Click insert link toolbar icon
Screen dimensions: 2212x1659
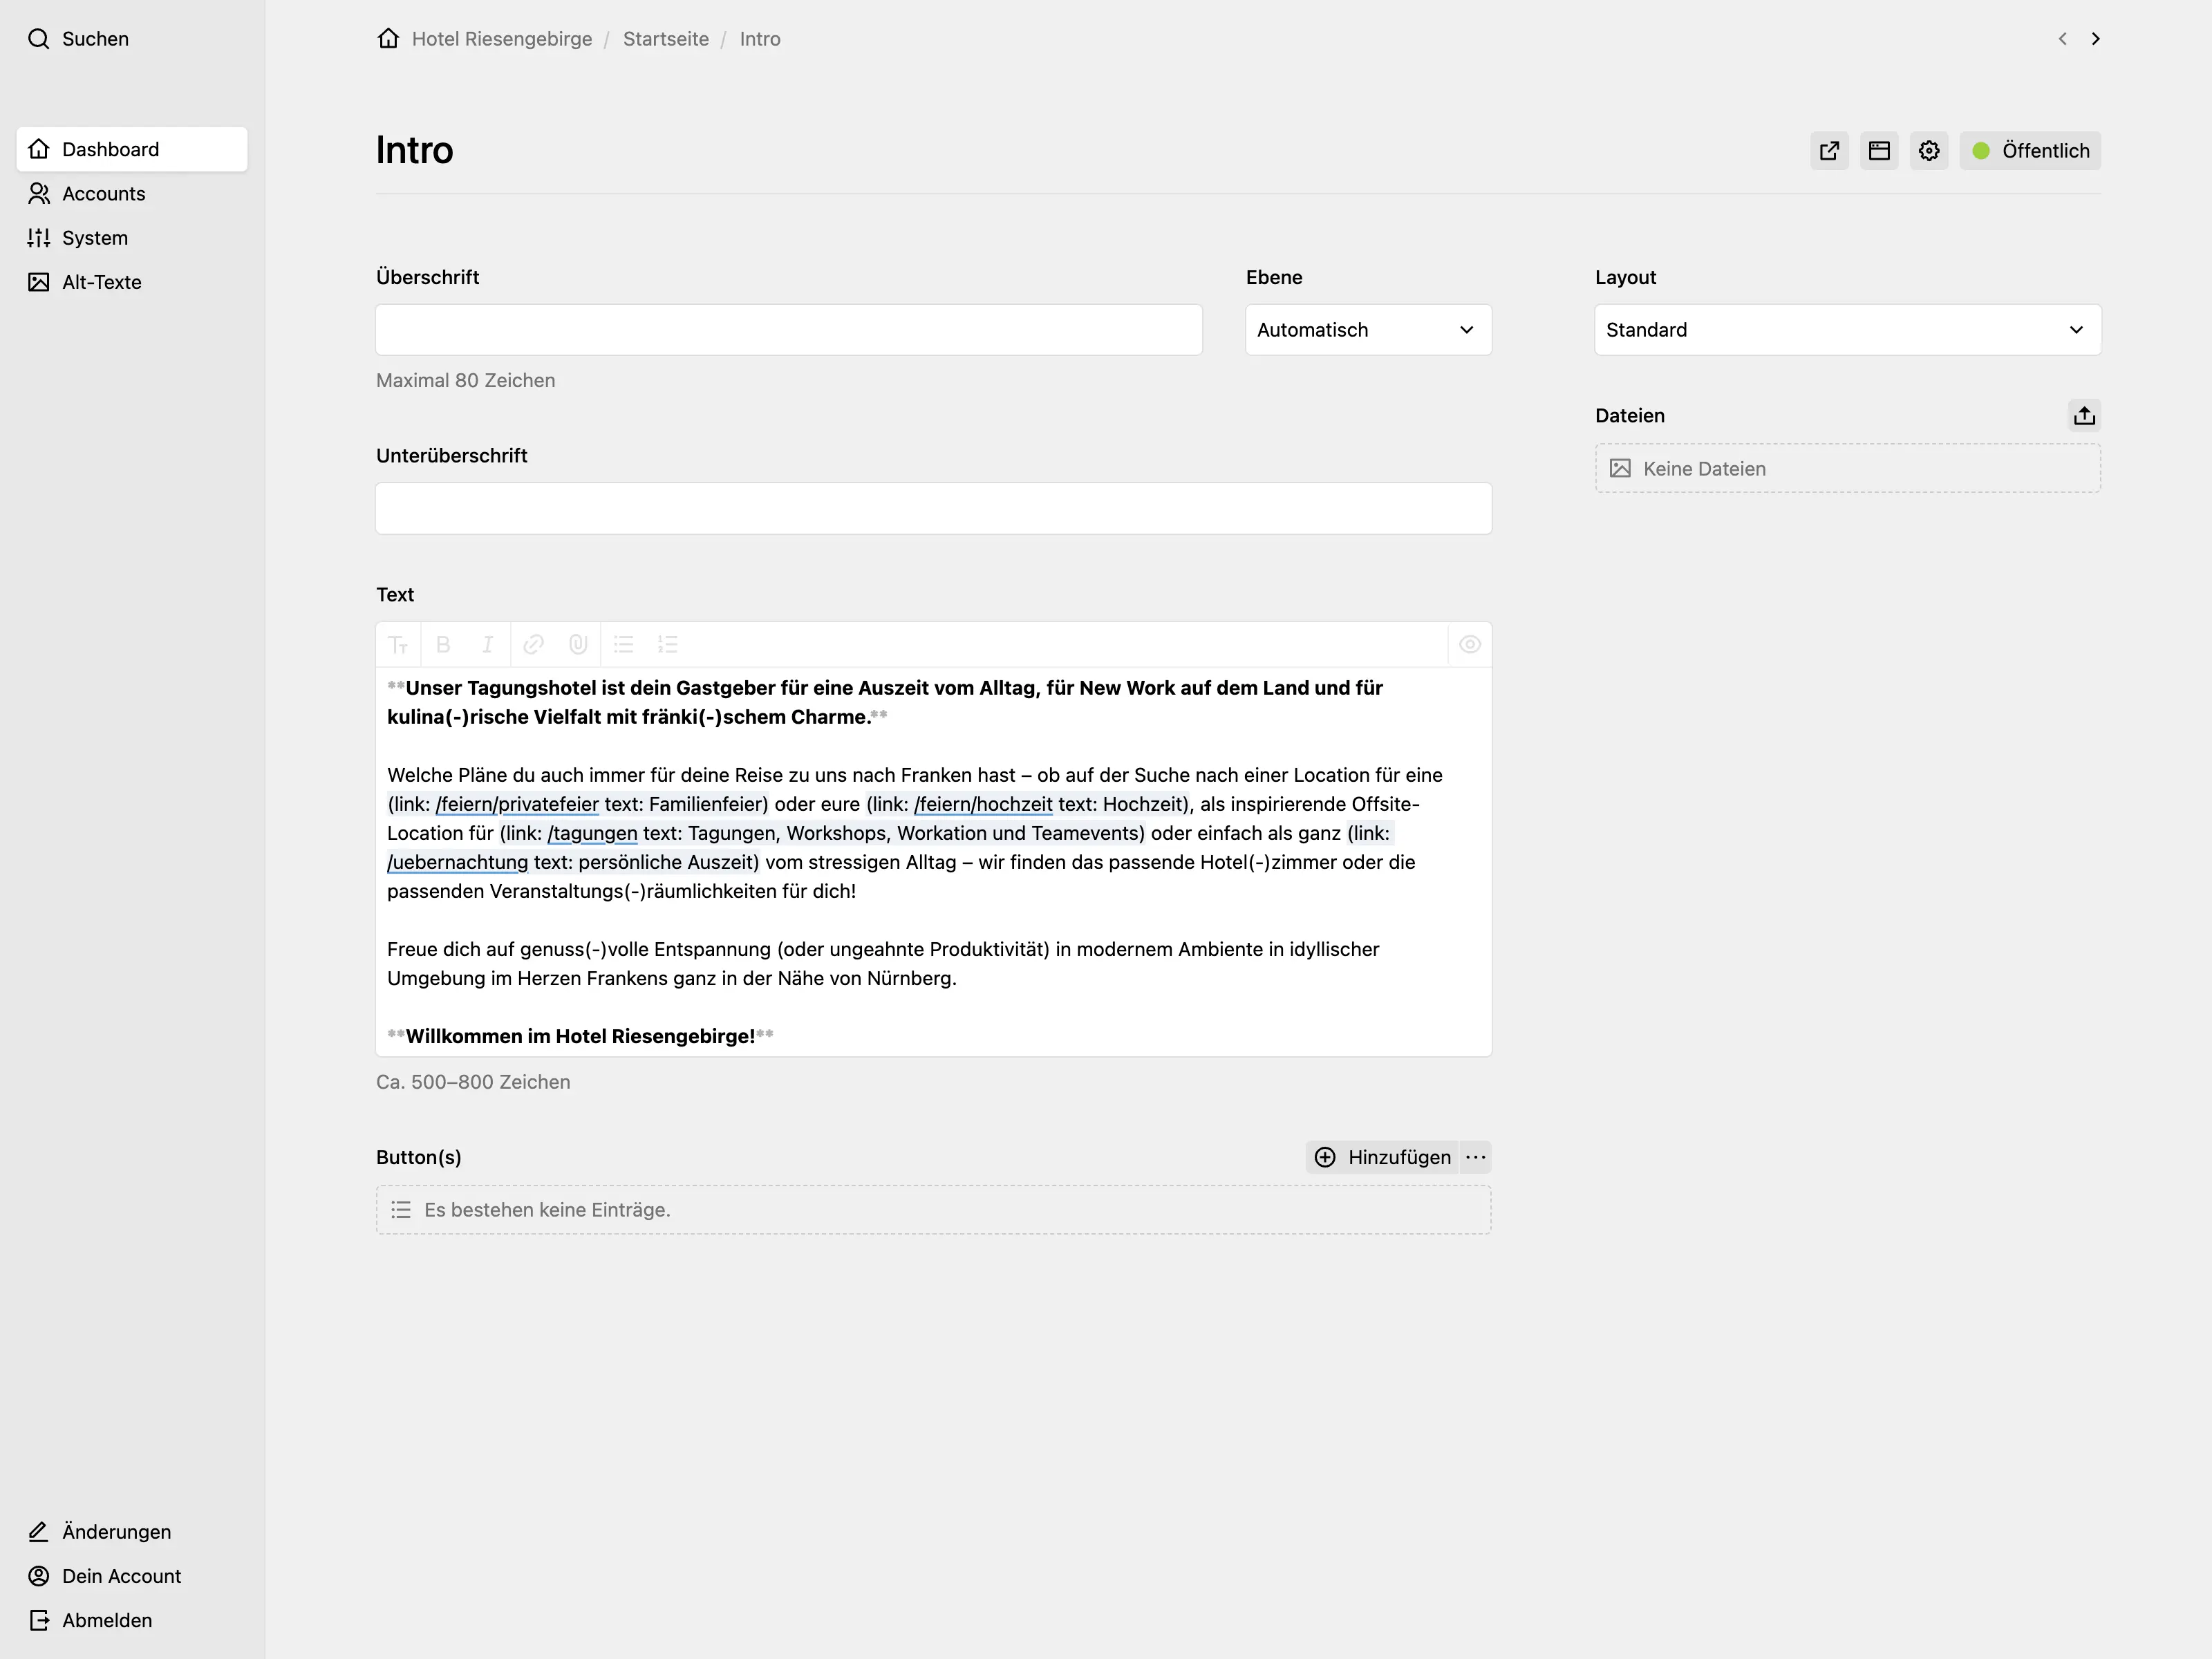pyautogui.click(x=533, y=645)
